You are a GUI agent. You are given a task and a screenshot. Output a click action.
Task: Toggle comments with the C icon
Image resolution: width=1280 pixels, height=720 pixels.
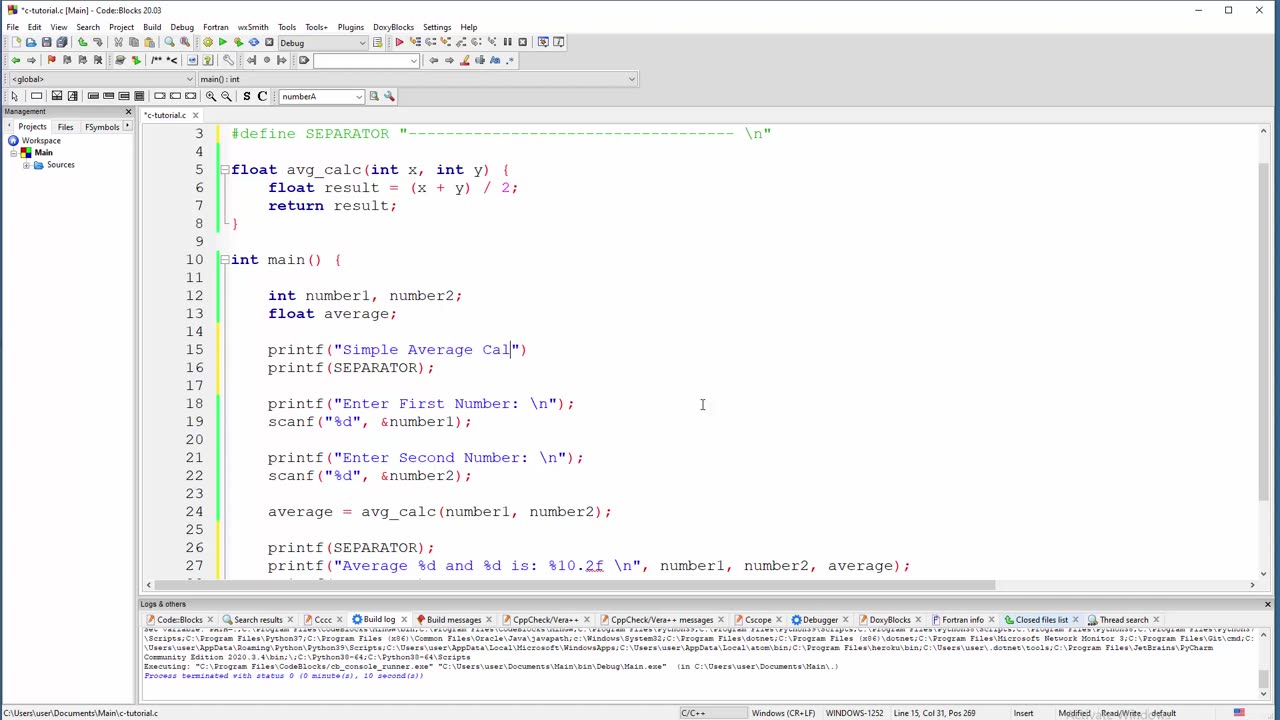pos(262,96)
